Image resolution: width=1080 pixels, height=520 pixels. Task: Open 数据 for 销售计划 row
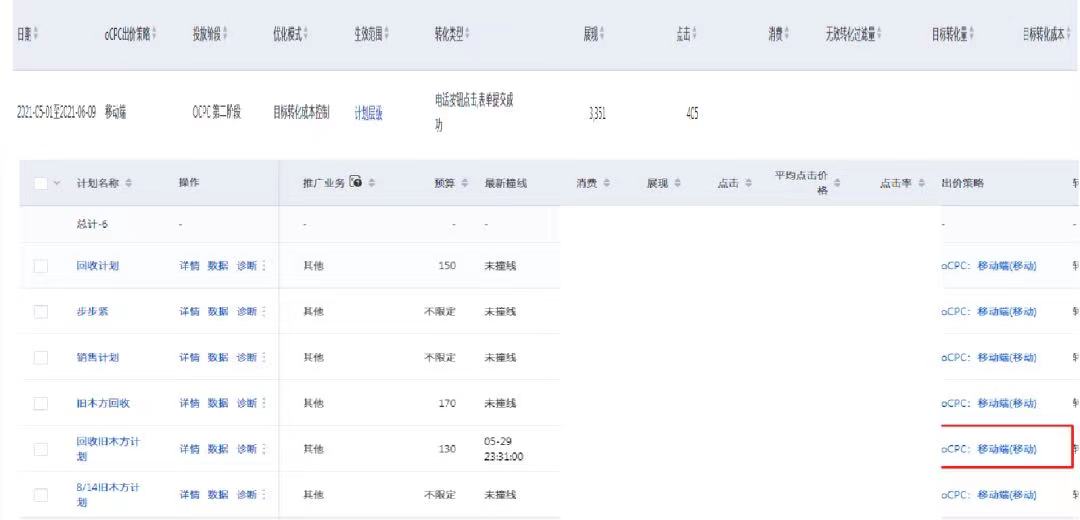pyautogui.click(x=218, y=357)
